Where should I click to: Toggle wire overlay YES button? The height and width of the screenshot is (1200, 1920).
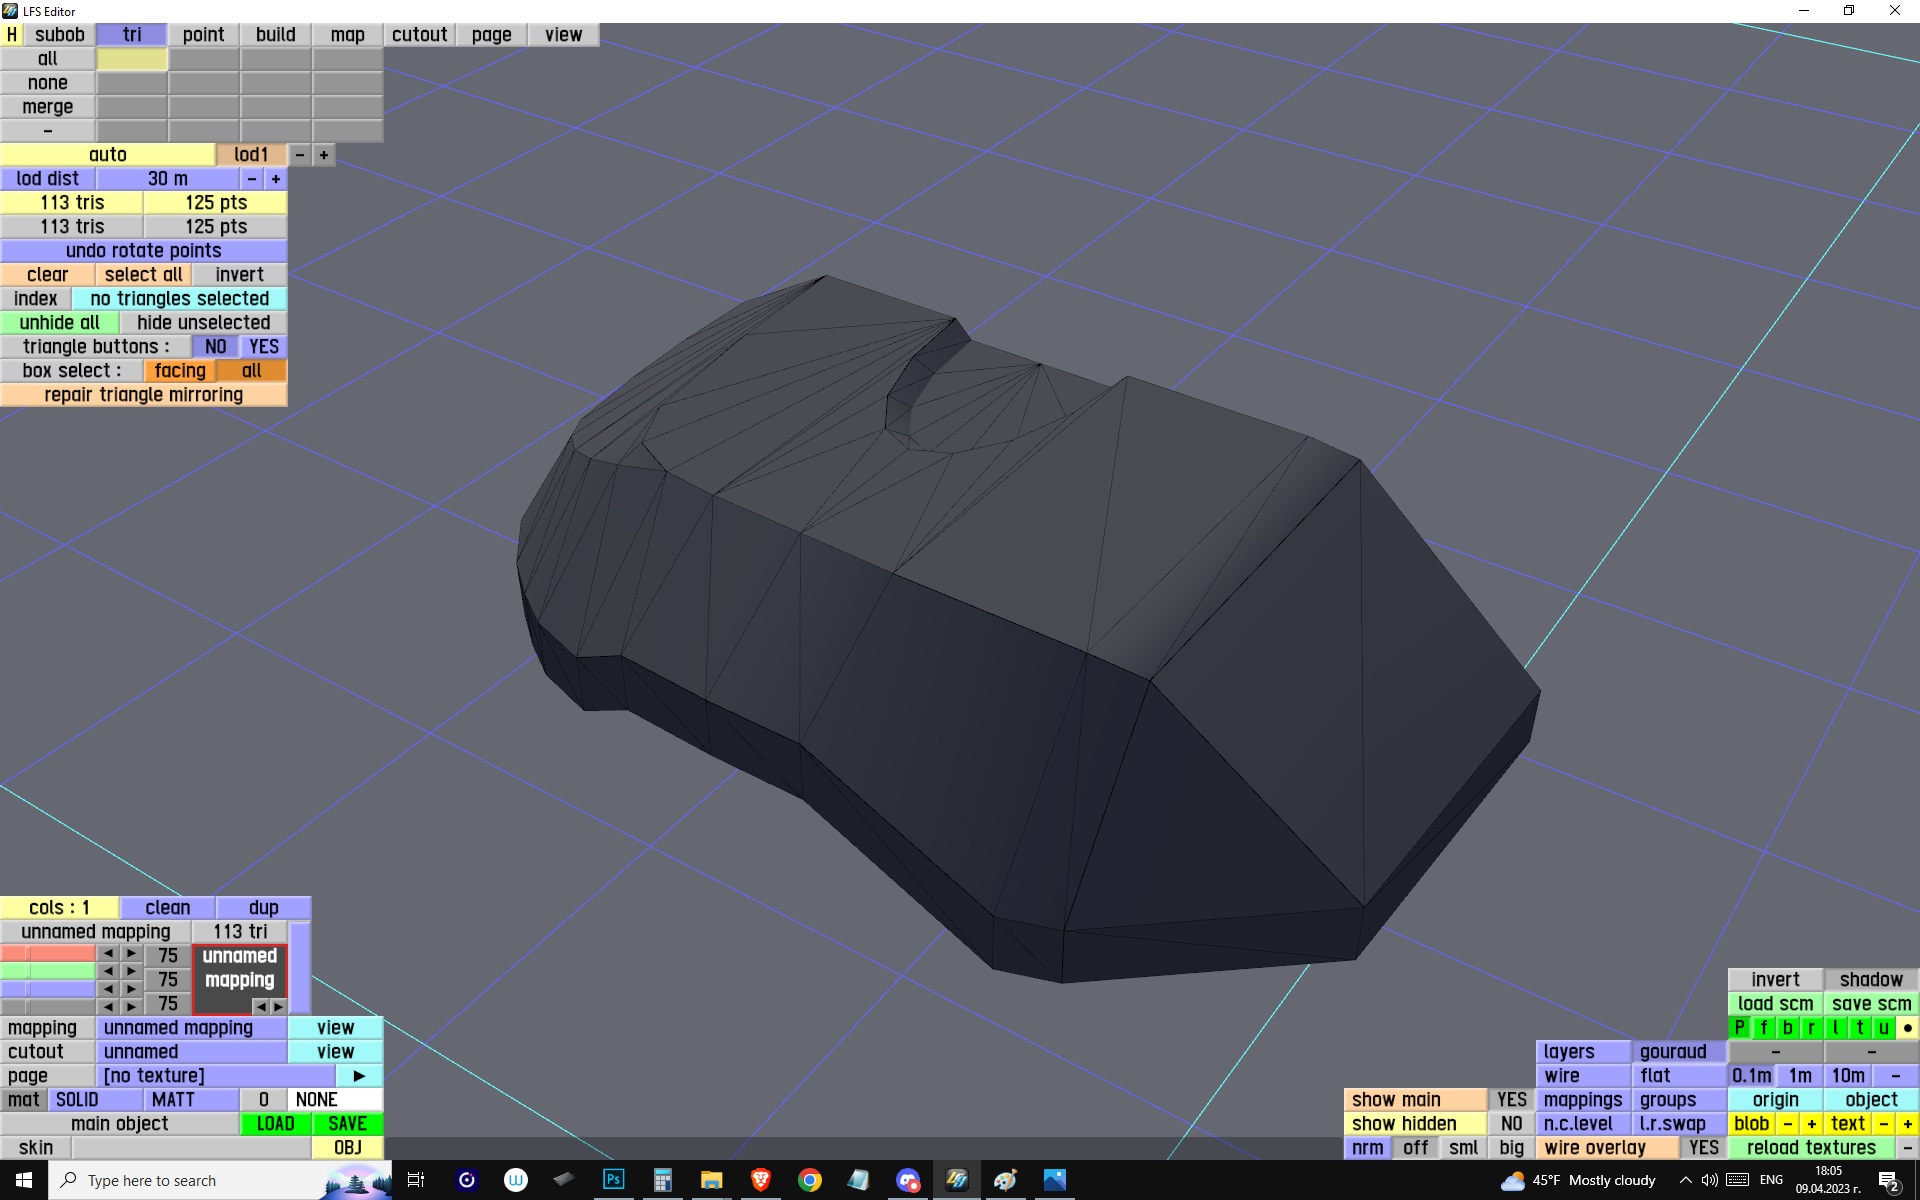pyautogui.click(x=1703, y=1148)
